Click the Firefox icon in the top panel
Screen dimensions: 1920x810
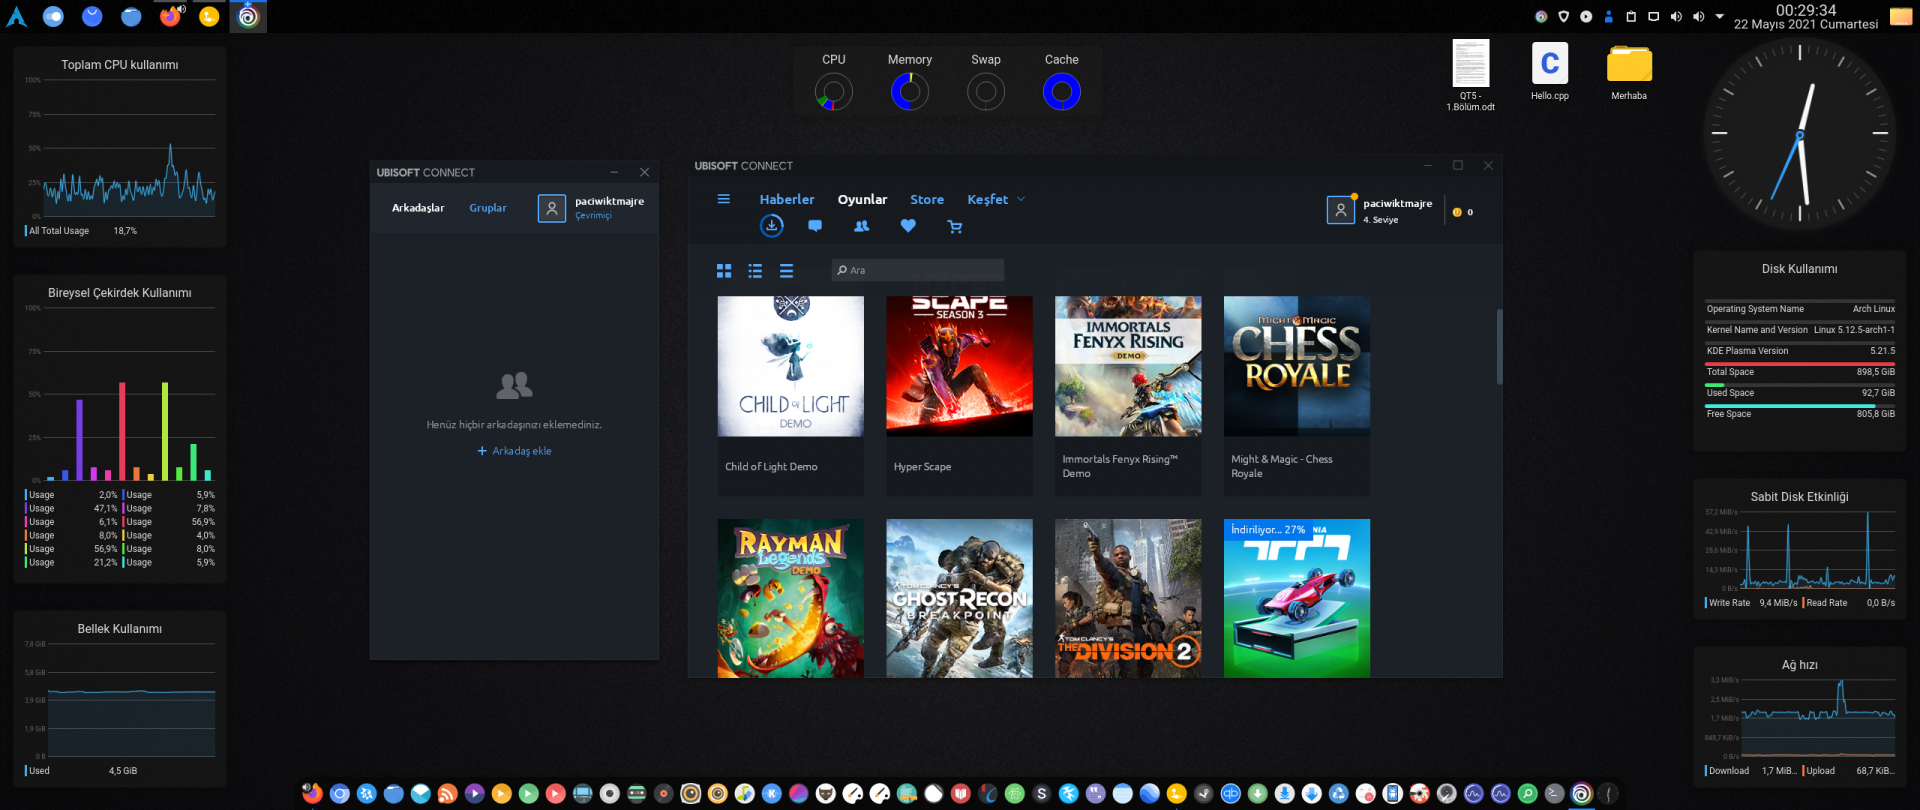coord(170,16)
